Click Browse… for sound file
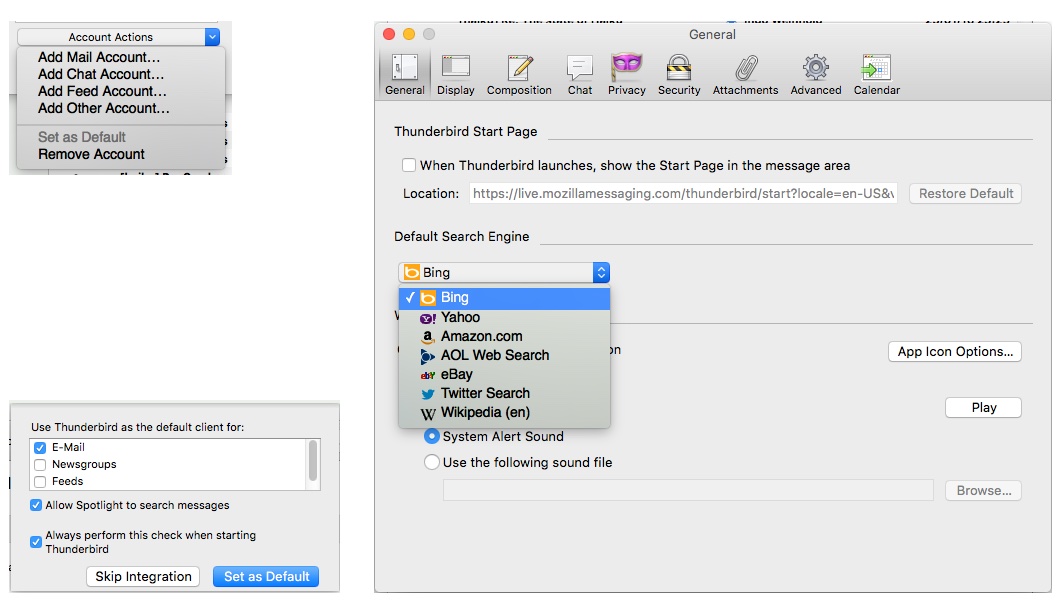 pos(984,491)
